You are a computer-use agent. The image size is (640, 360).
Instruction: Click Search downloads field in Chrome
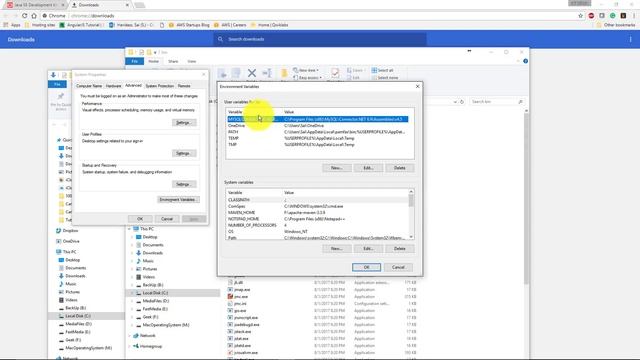[x=320, y=39]
